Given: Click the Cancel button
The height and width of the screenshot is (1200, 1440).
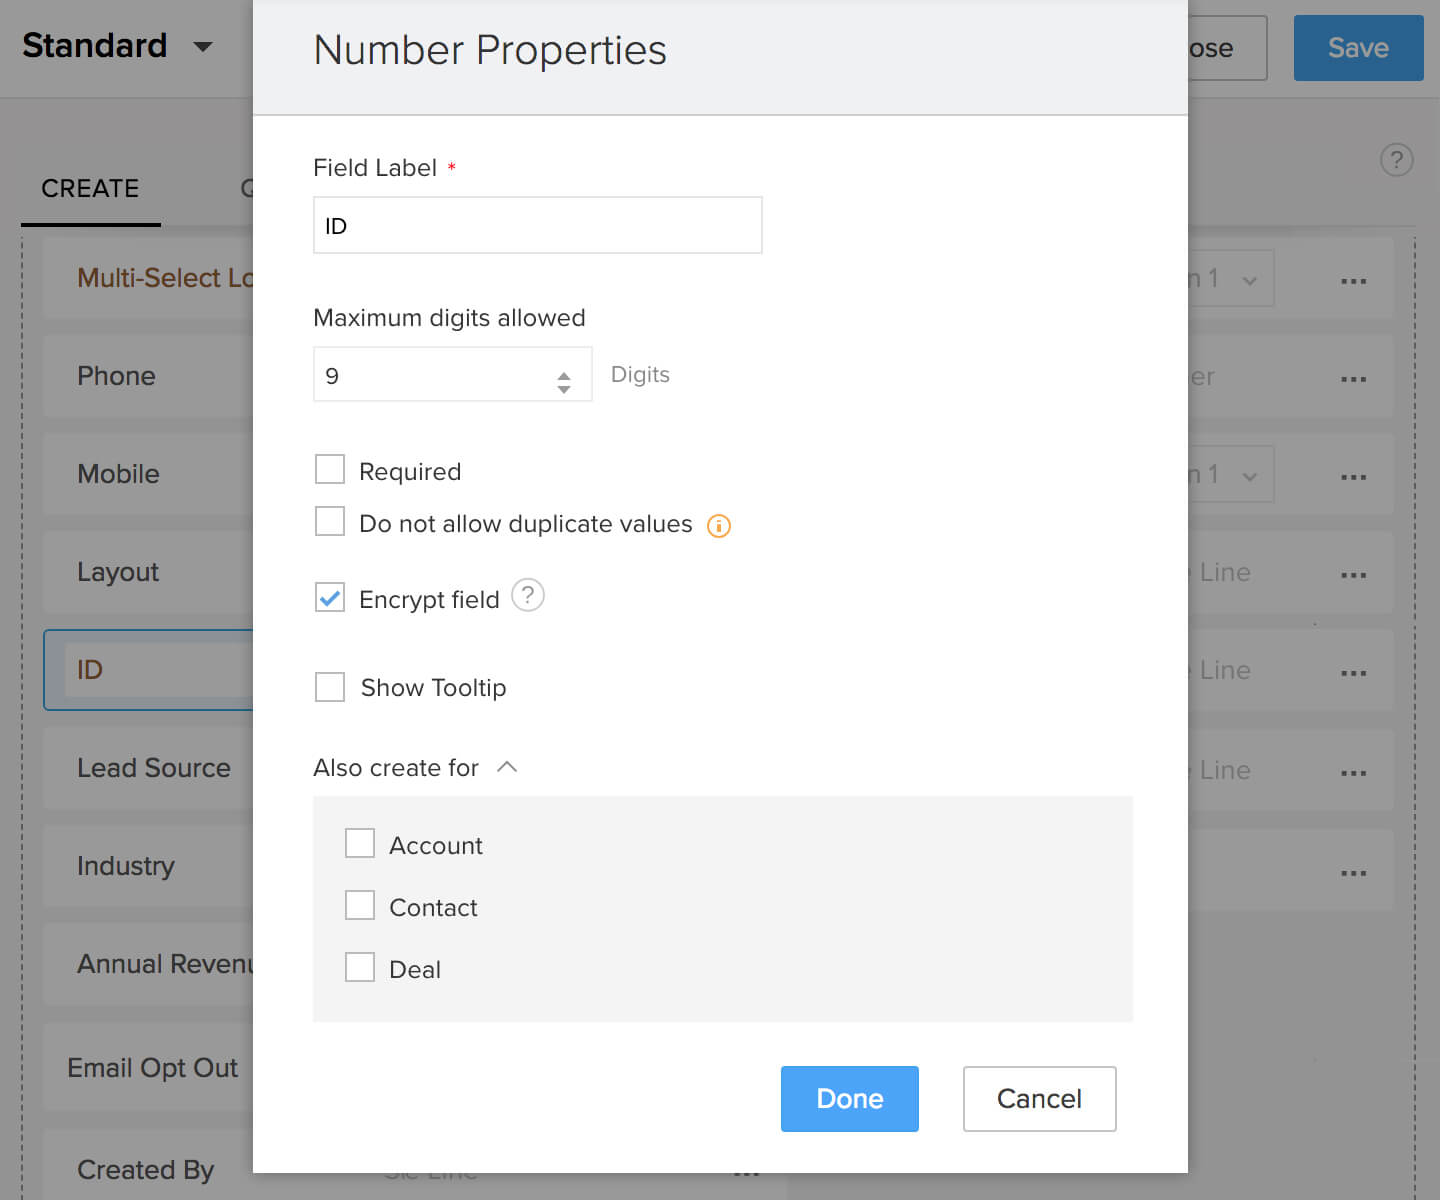Looking at the screenshot, I should [1039, 1099].
